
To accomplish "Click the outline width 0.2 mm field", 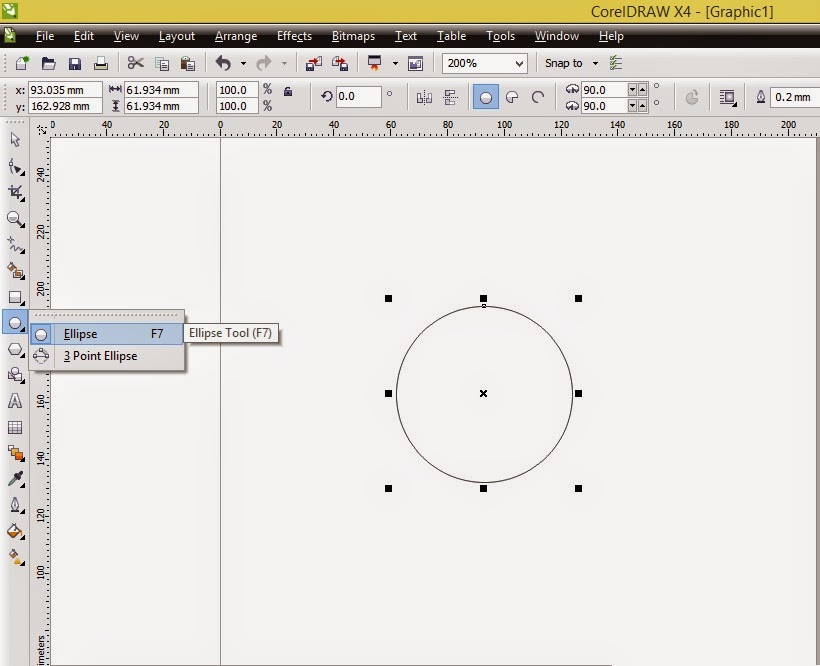I will [x=795, y=97].
